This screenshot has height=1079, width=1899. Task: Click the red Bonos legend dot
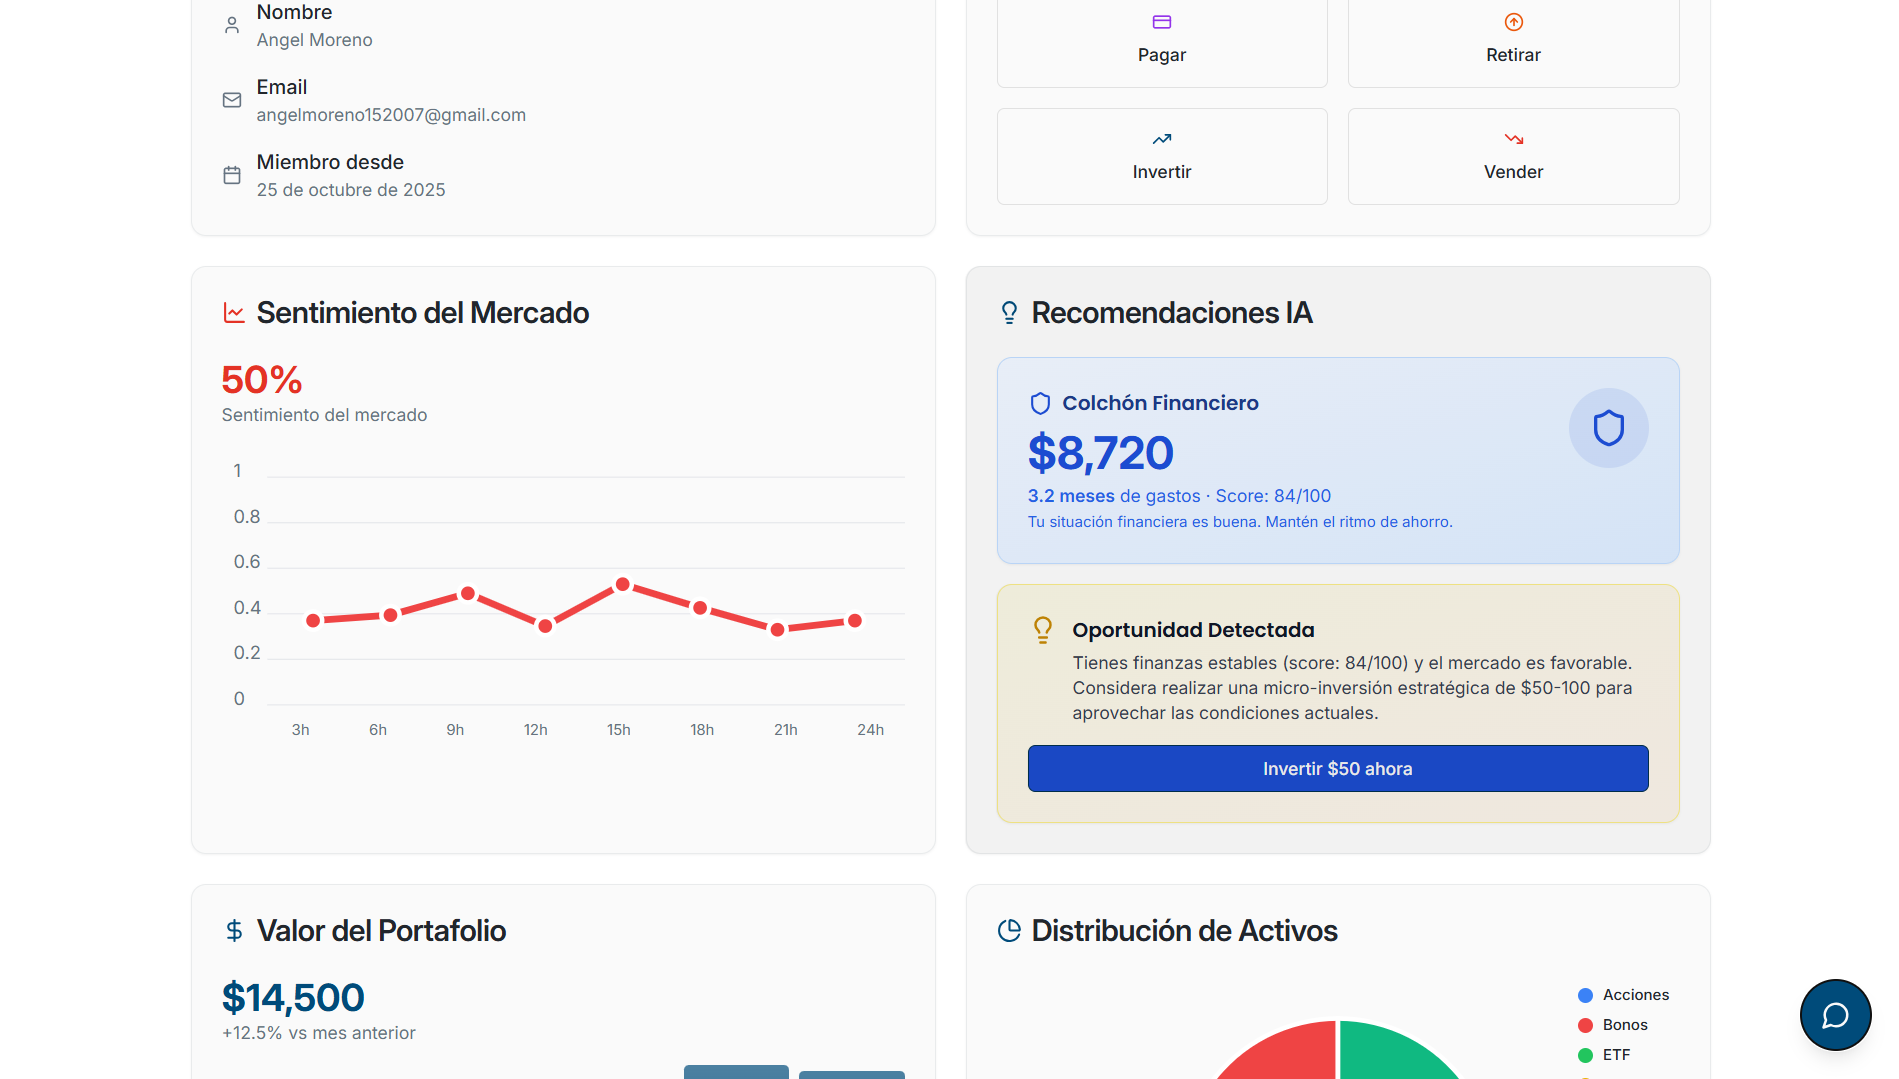pyautogui.click(x=1585, y=1025)
